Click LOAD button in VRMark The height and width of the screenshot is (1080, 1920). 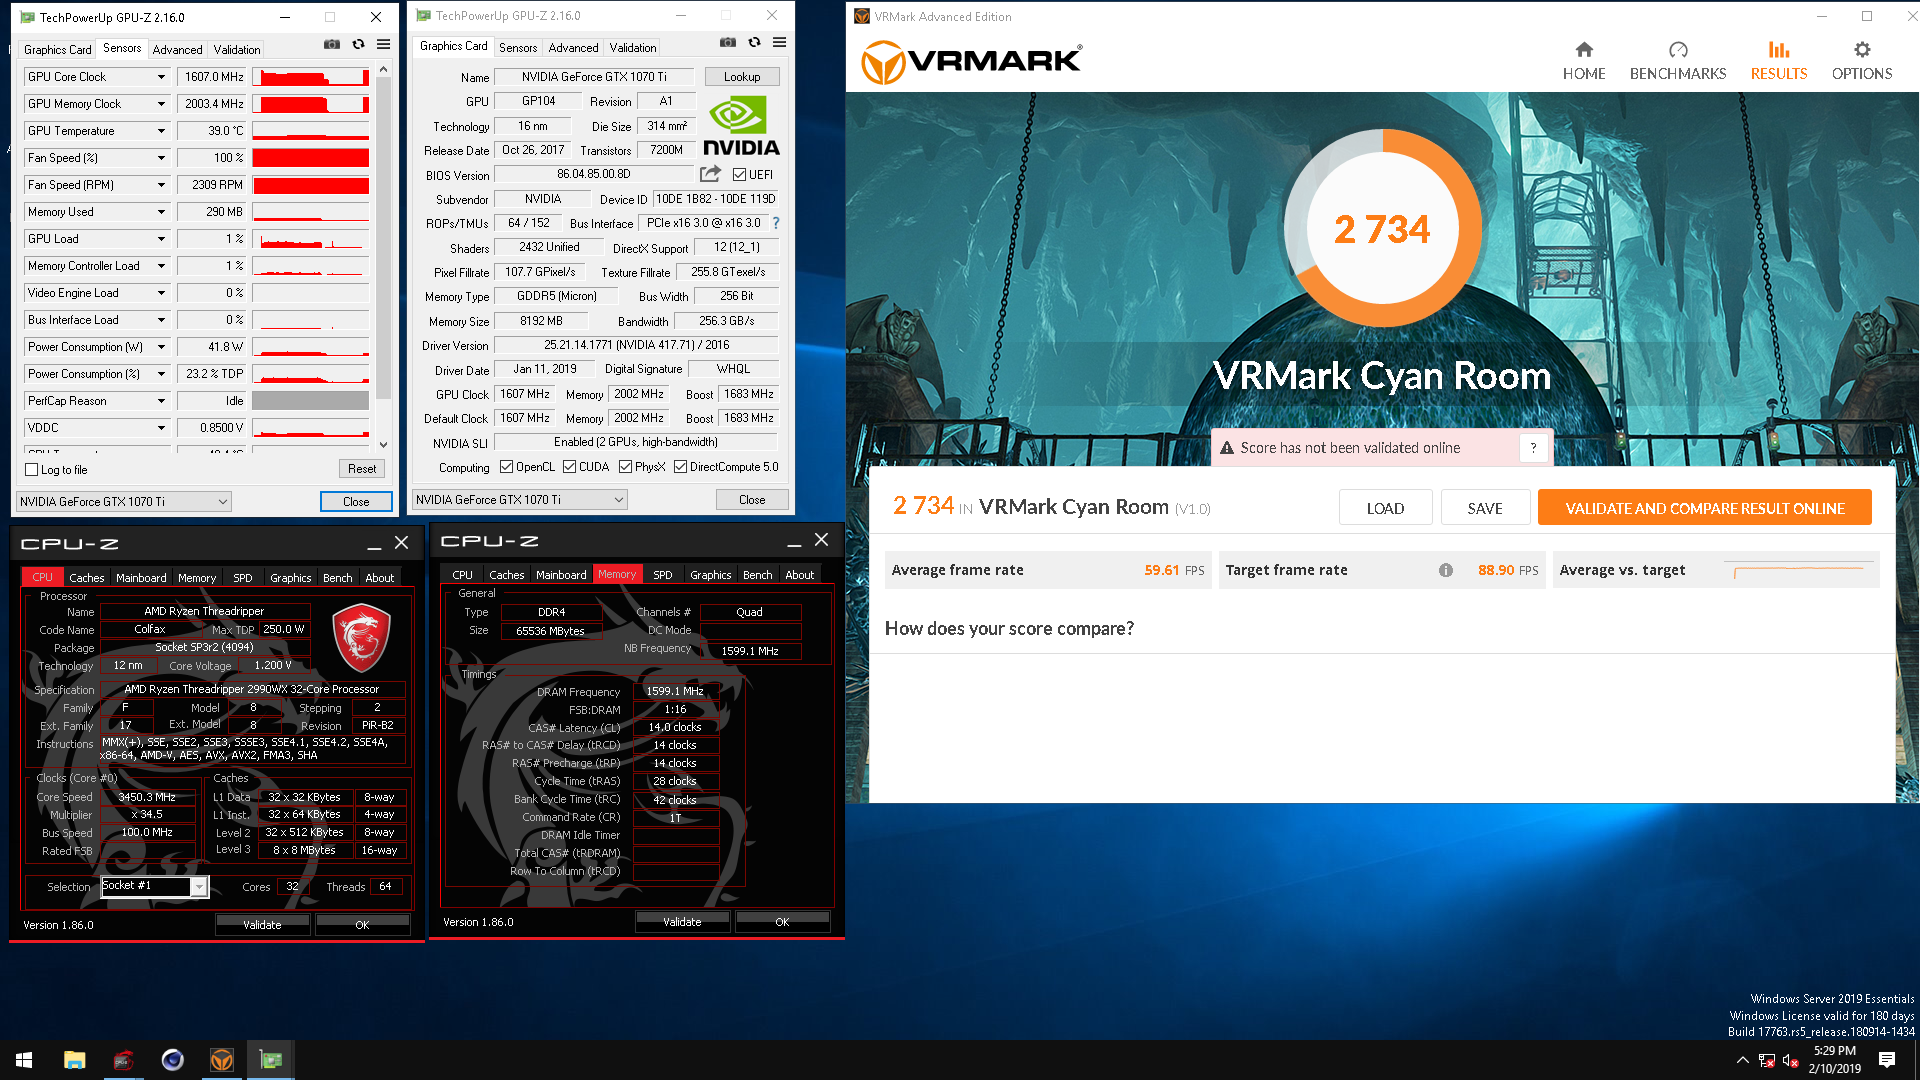[x=1385, y=508]
